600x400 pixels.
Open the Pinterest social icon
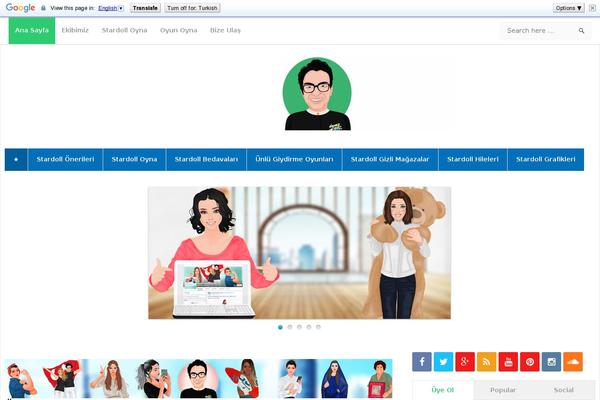(x=530, y=362)
